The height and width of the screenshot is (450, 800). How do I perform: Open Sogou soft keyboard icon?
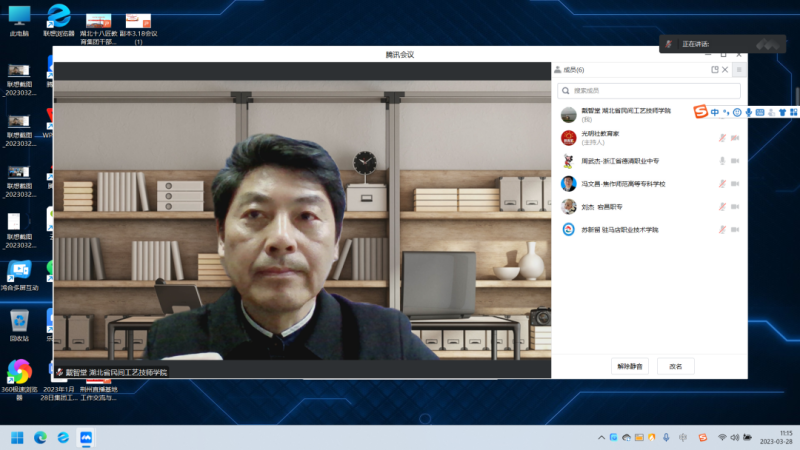[760, 112]
